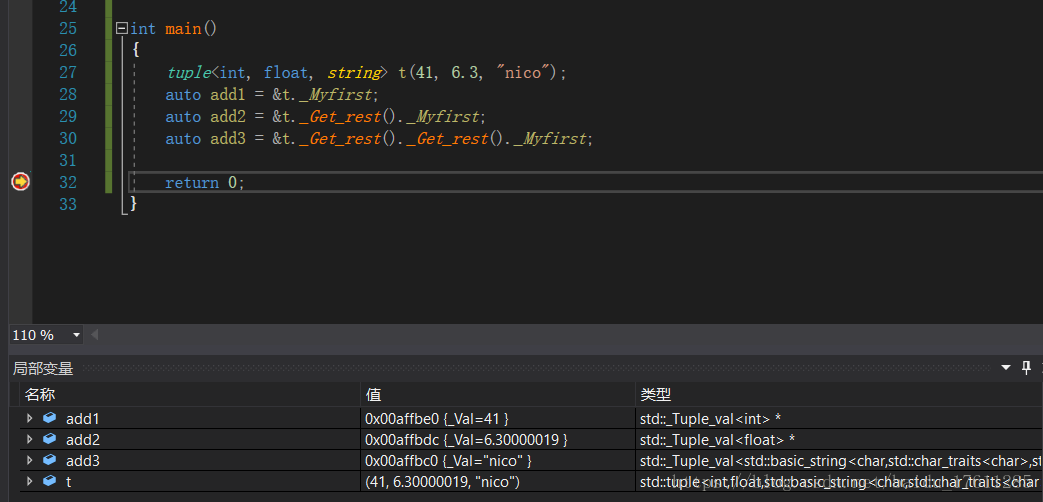Expand the add1 variable row

tap(29, 418)
